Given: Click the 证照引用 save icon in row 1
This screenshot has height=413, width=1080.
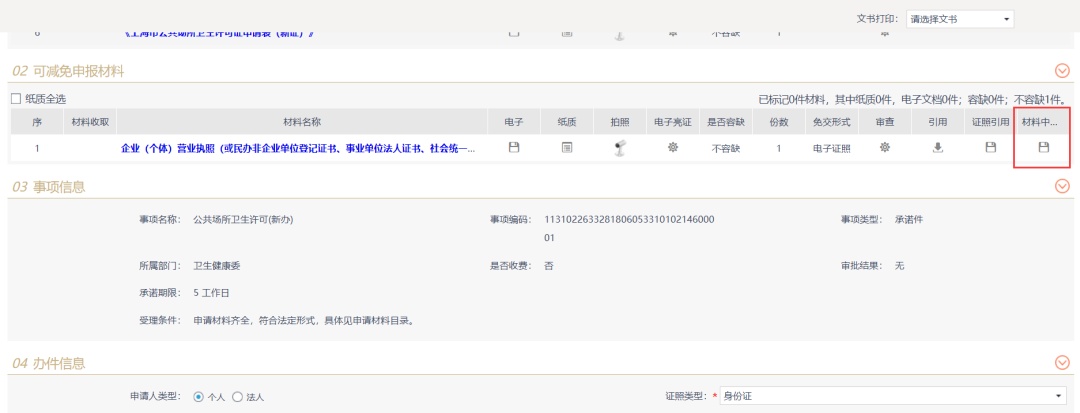Looking at the screenshot, I should 990,148.
